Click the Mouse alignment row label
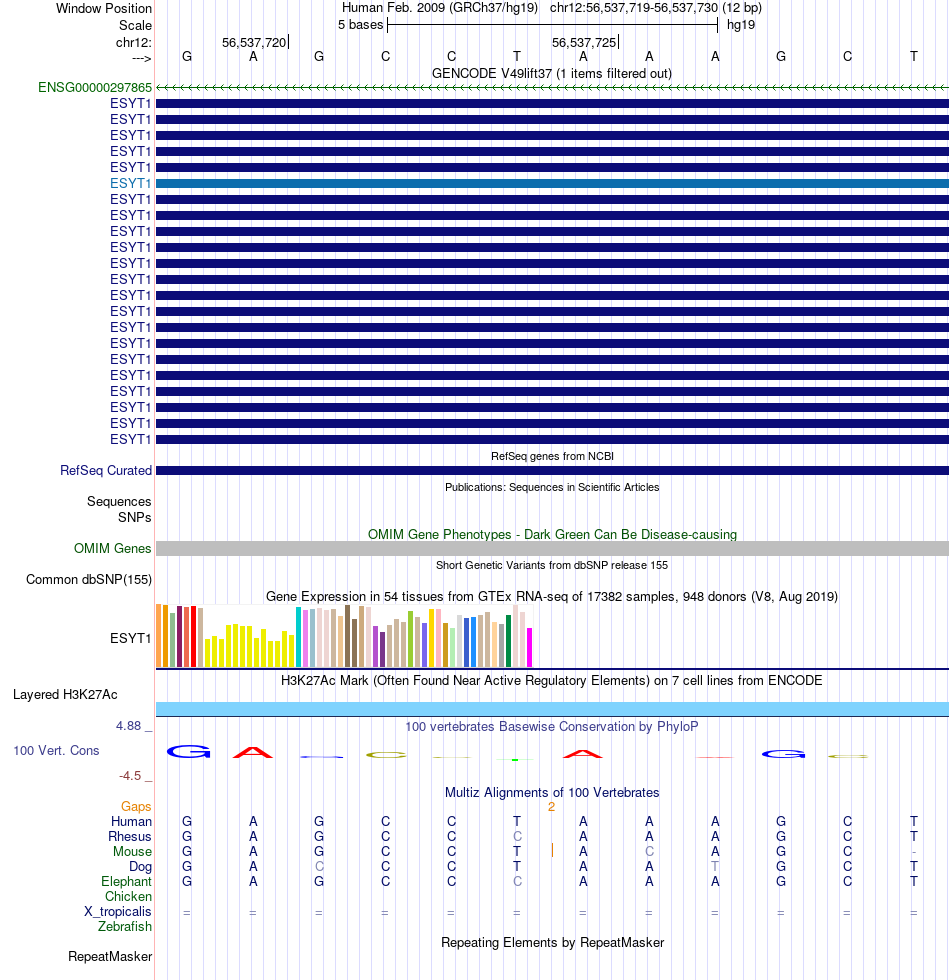Viewport: 950px width, 980px height. [132, 851]
